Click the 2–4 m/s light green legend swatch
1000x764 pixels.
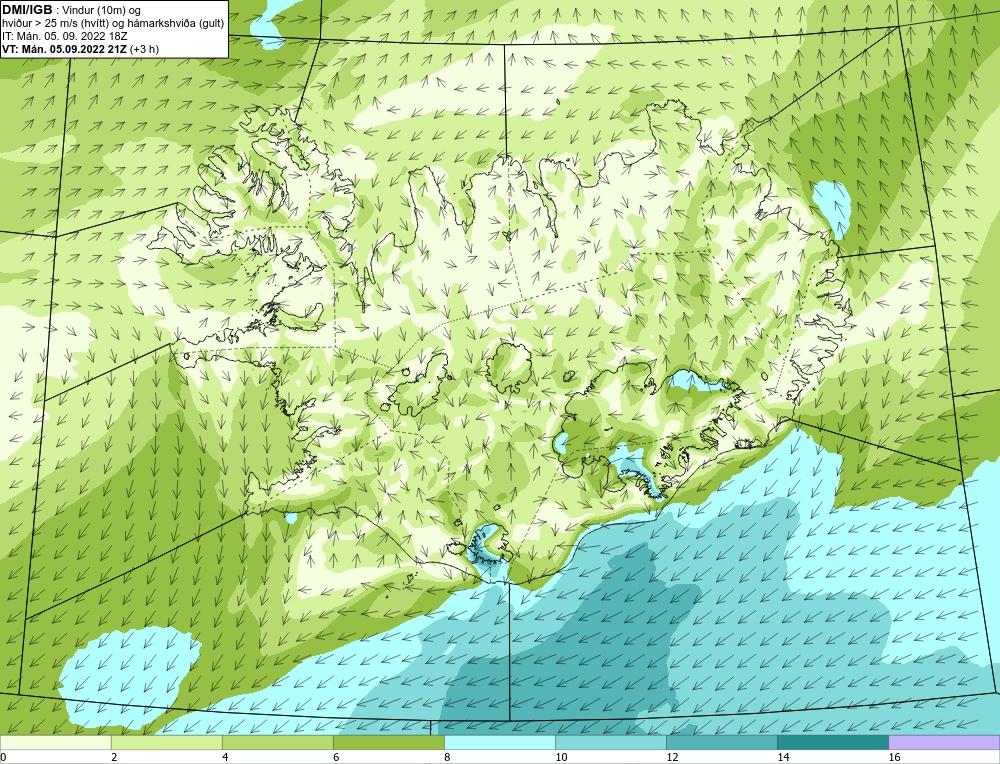pyautogui.click(x=166, y=742)
